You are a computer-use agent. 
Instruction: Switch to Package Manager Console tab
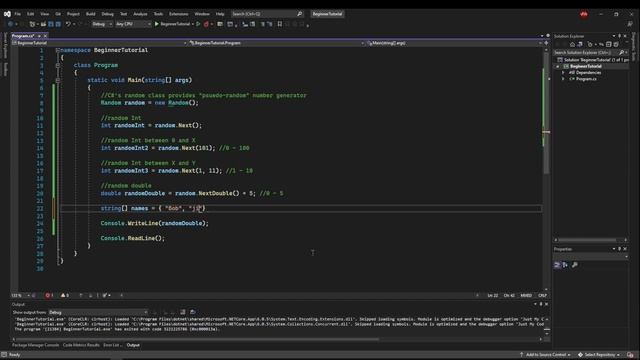tap(36, 345)
